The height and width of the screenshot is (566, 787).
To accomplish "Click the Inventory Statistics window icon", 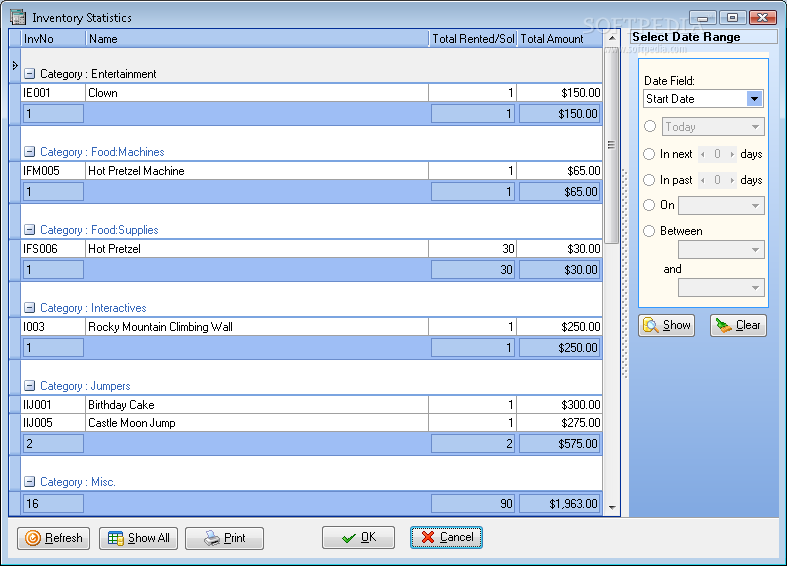I will tap(18, 17).
